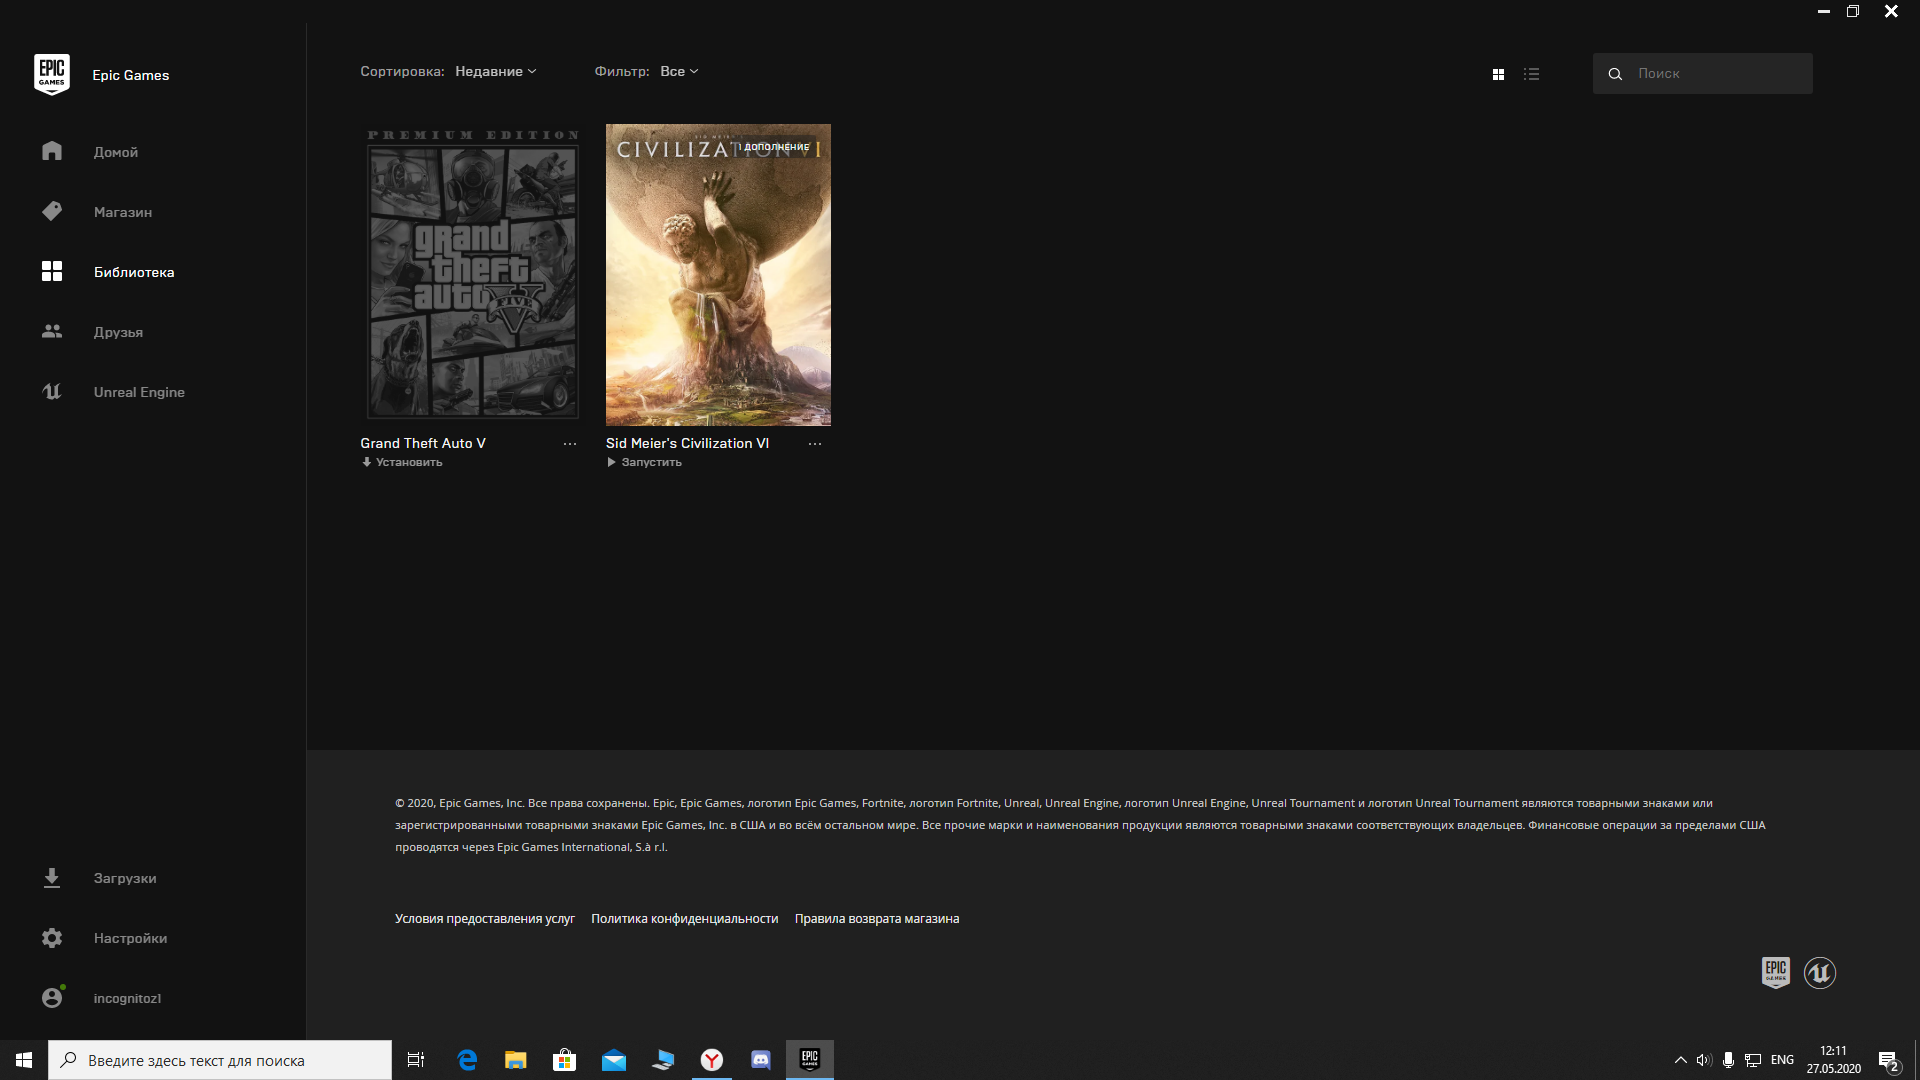Screen dimensions: 1920x1080
Task: Switch library to list view
Action: coord(1531,74)
